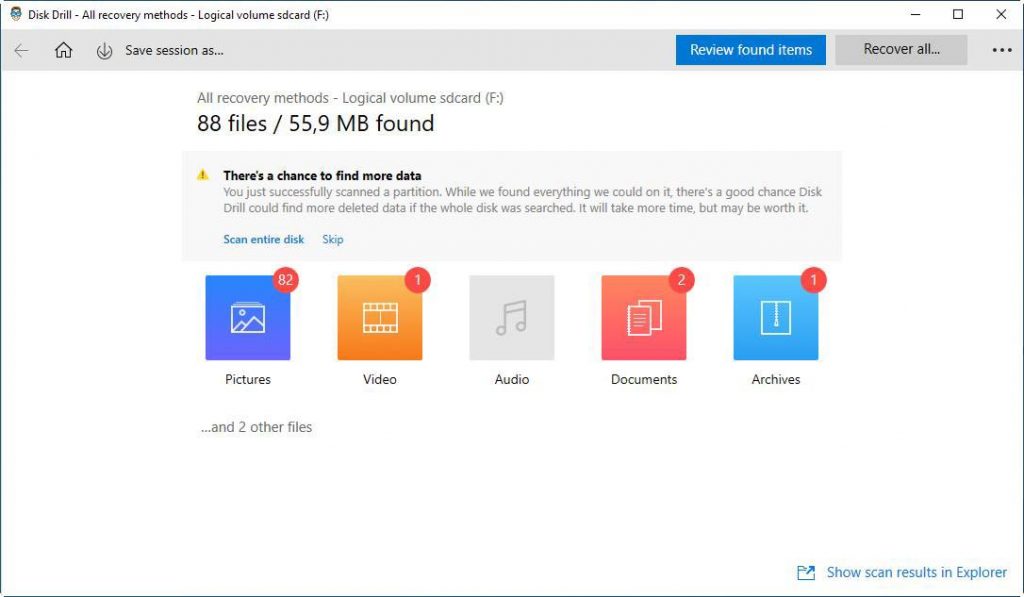The width and height of the screenshot is (1024, 597).
Task: Open the Pictures category icon
Action: (x=247, y=317)
